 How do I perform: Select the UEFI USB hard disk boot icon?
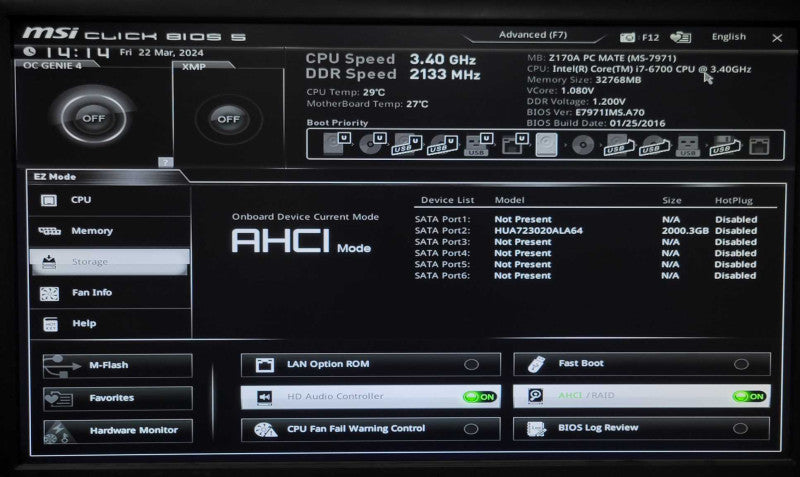point(407,144)
